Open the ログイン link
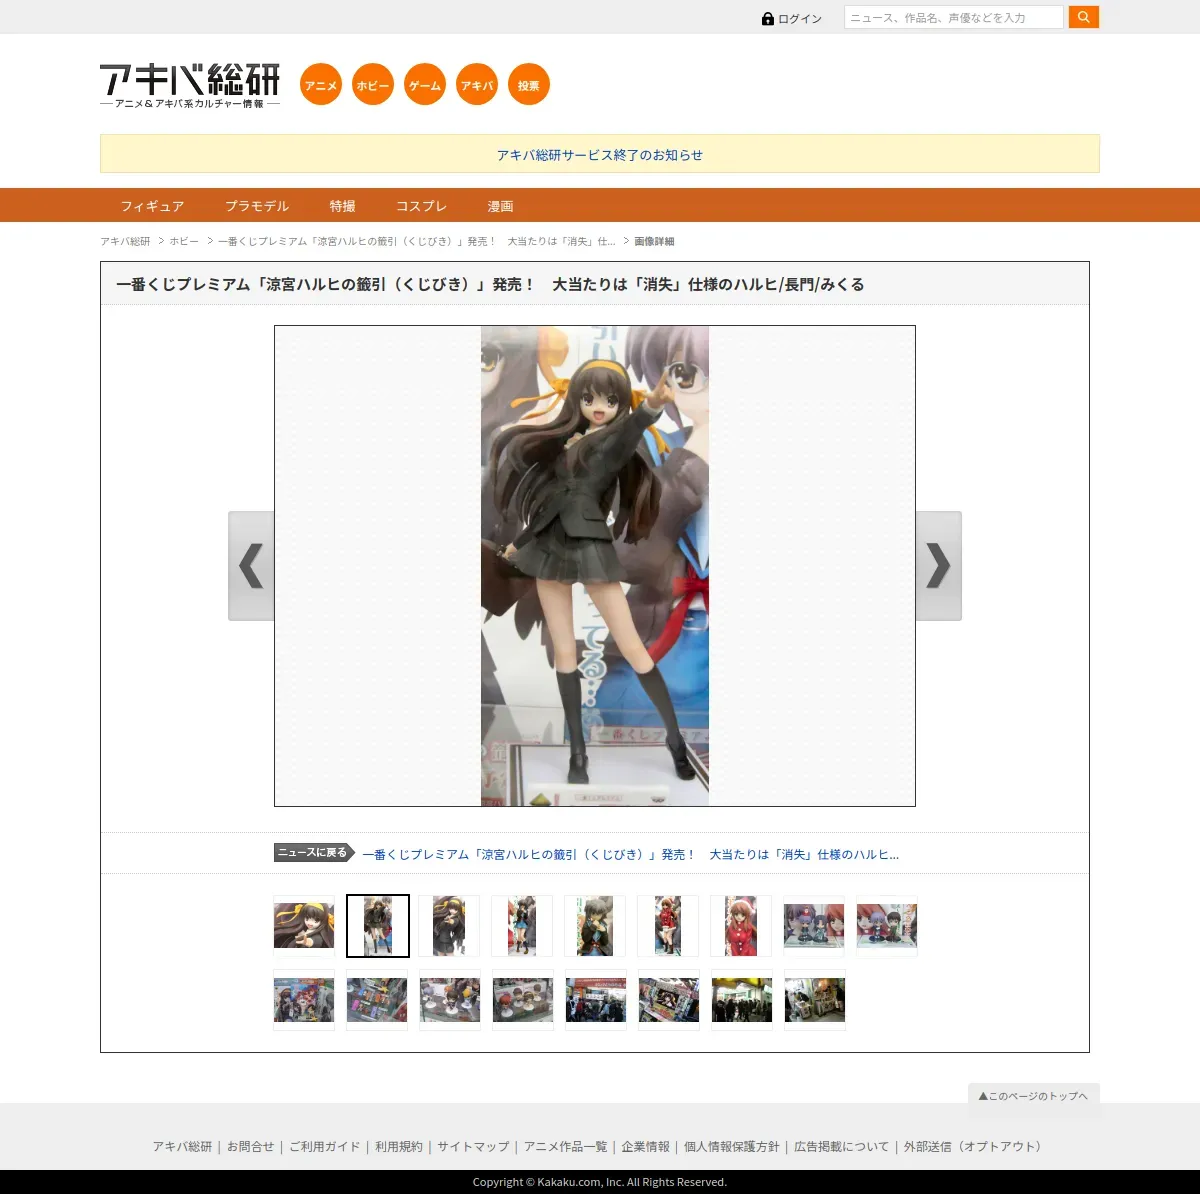Image resolution: width=1200 pixels, height=1194 pixels. click(x=800, y=19)
